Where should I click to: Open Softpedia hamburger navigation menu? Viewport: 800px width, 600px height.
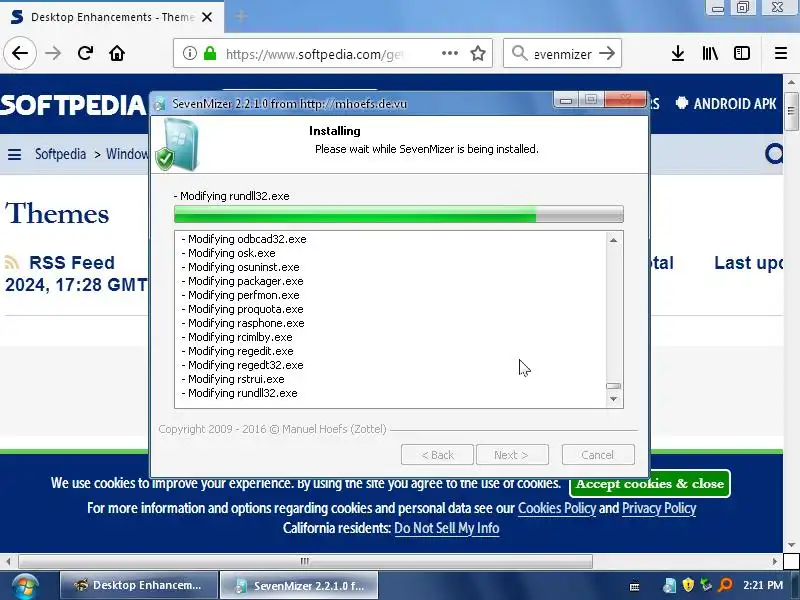(14, 154)
